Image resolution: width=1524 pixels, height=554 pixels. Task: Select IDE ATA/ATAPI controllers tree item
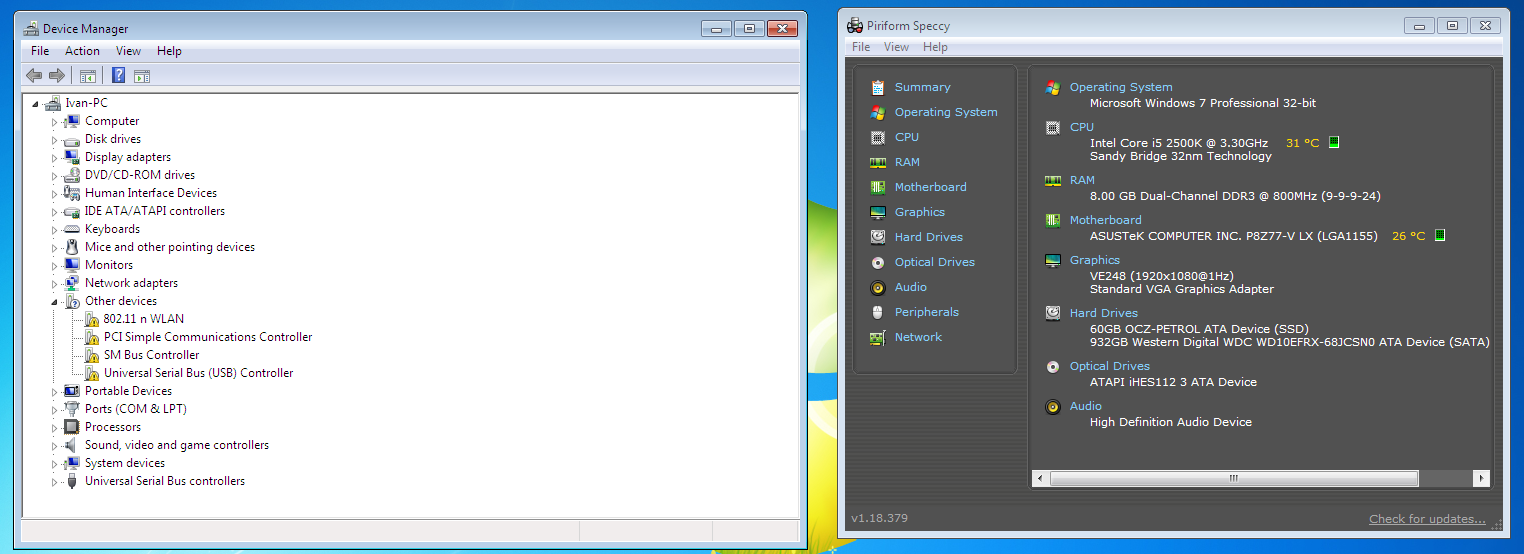tap(155, 211)
